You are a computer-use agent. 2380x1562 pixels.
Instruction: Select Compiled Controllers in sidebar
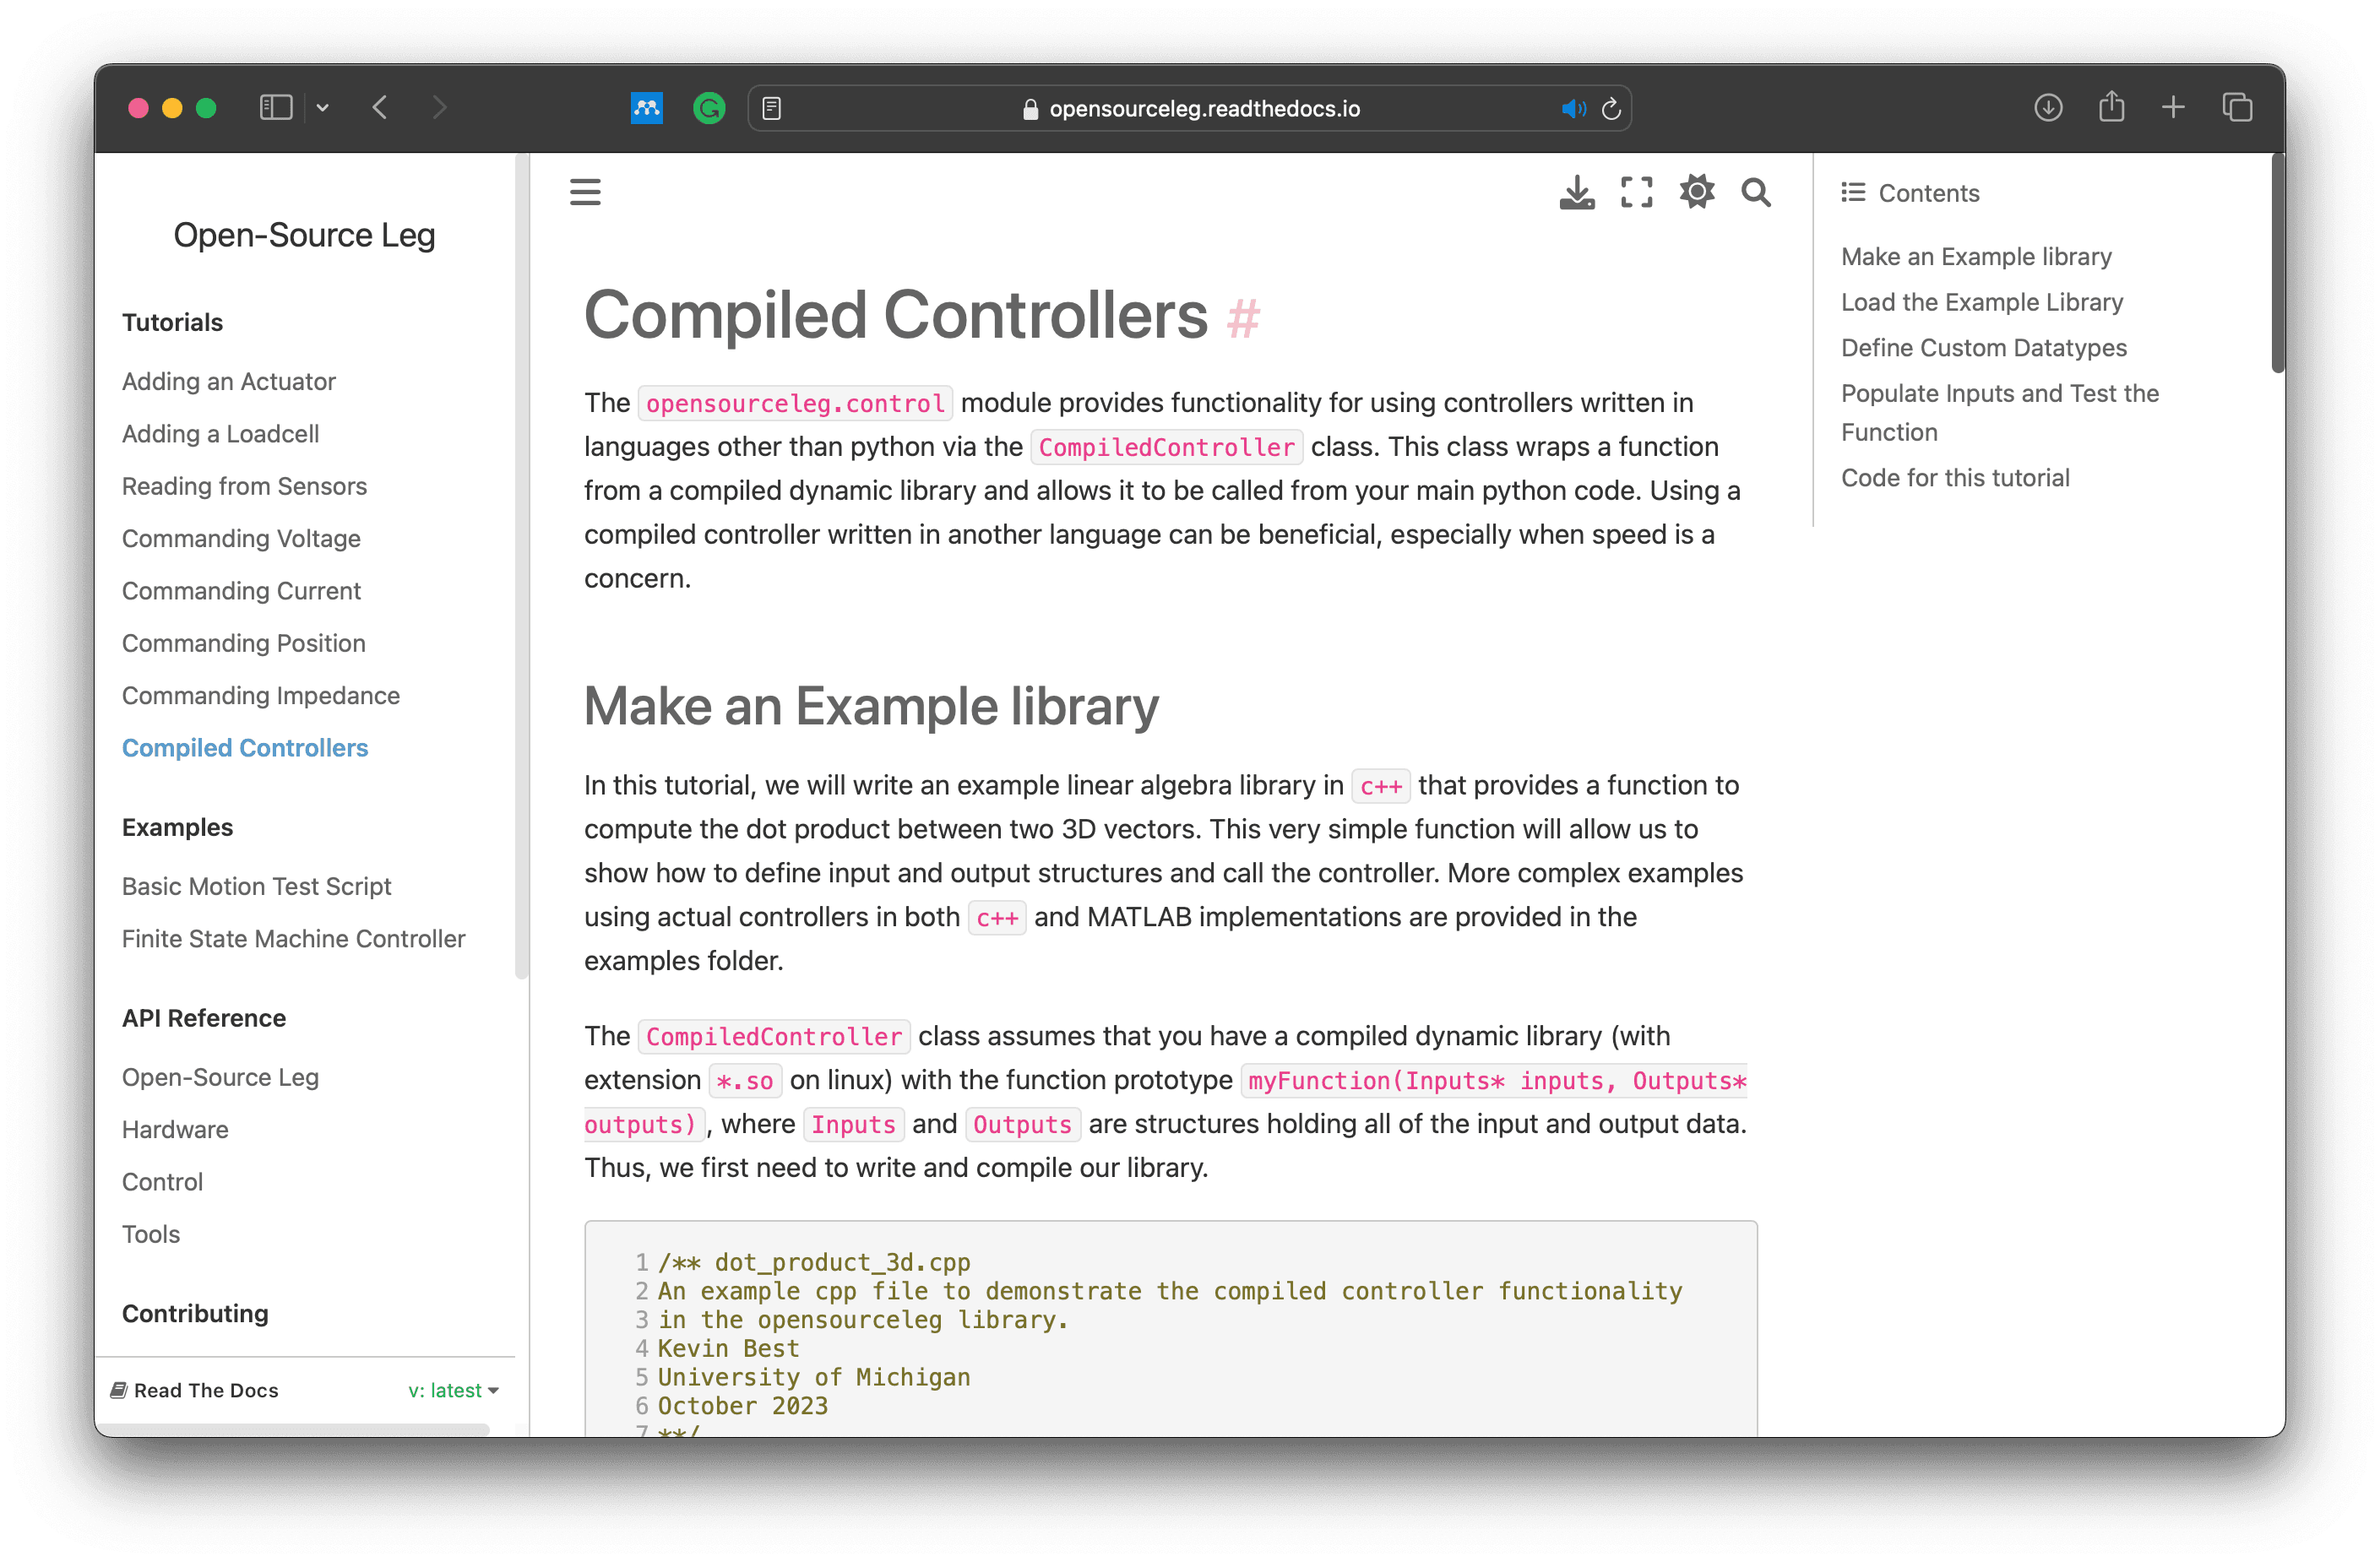tap(245, 748)
